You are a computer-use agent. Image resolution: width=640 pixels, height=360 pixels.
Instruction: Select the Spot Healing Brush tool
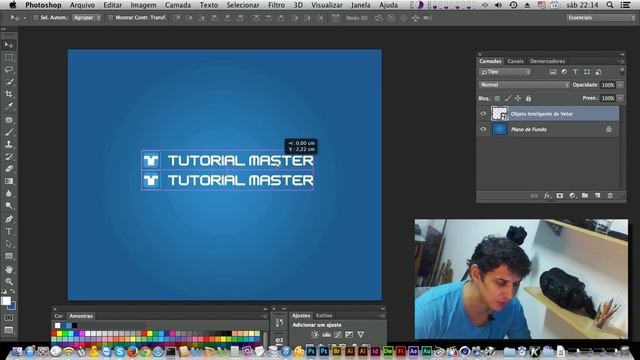point(9,120)
